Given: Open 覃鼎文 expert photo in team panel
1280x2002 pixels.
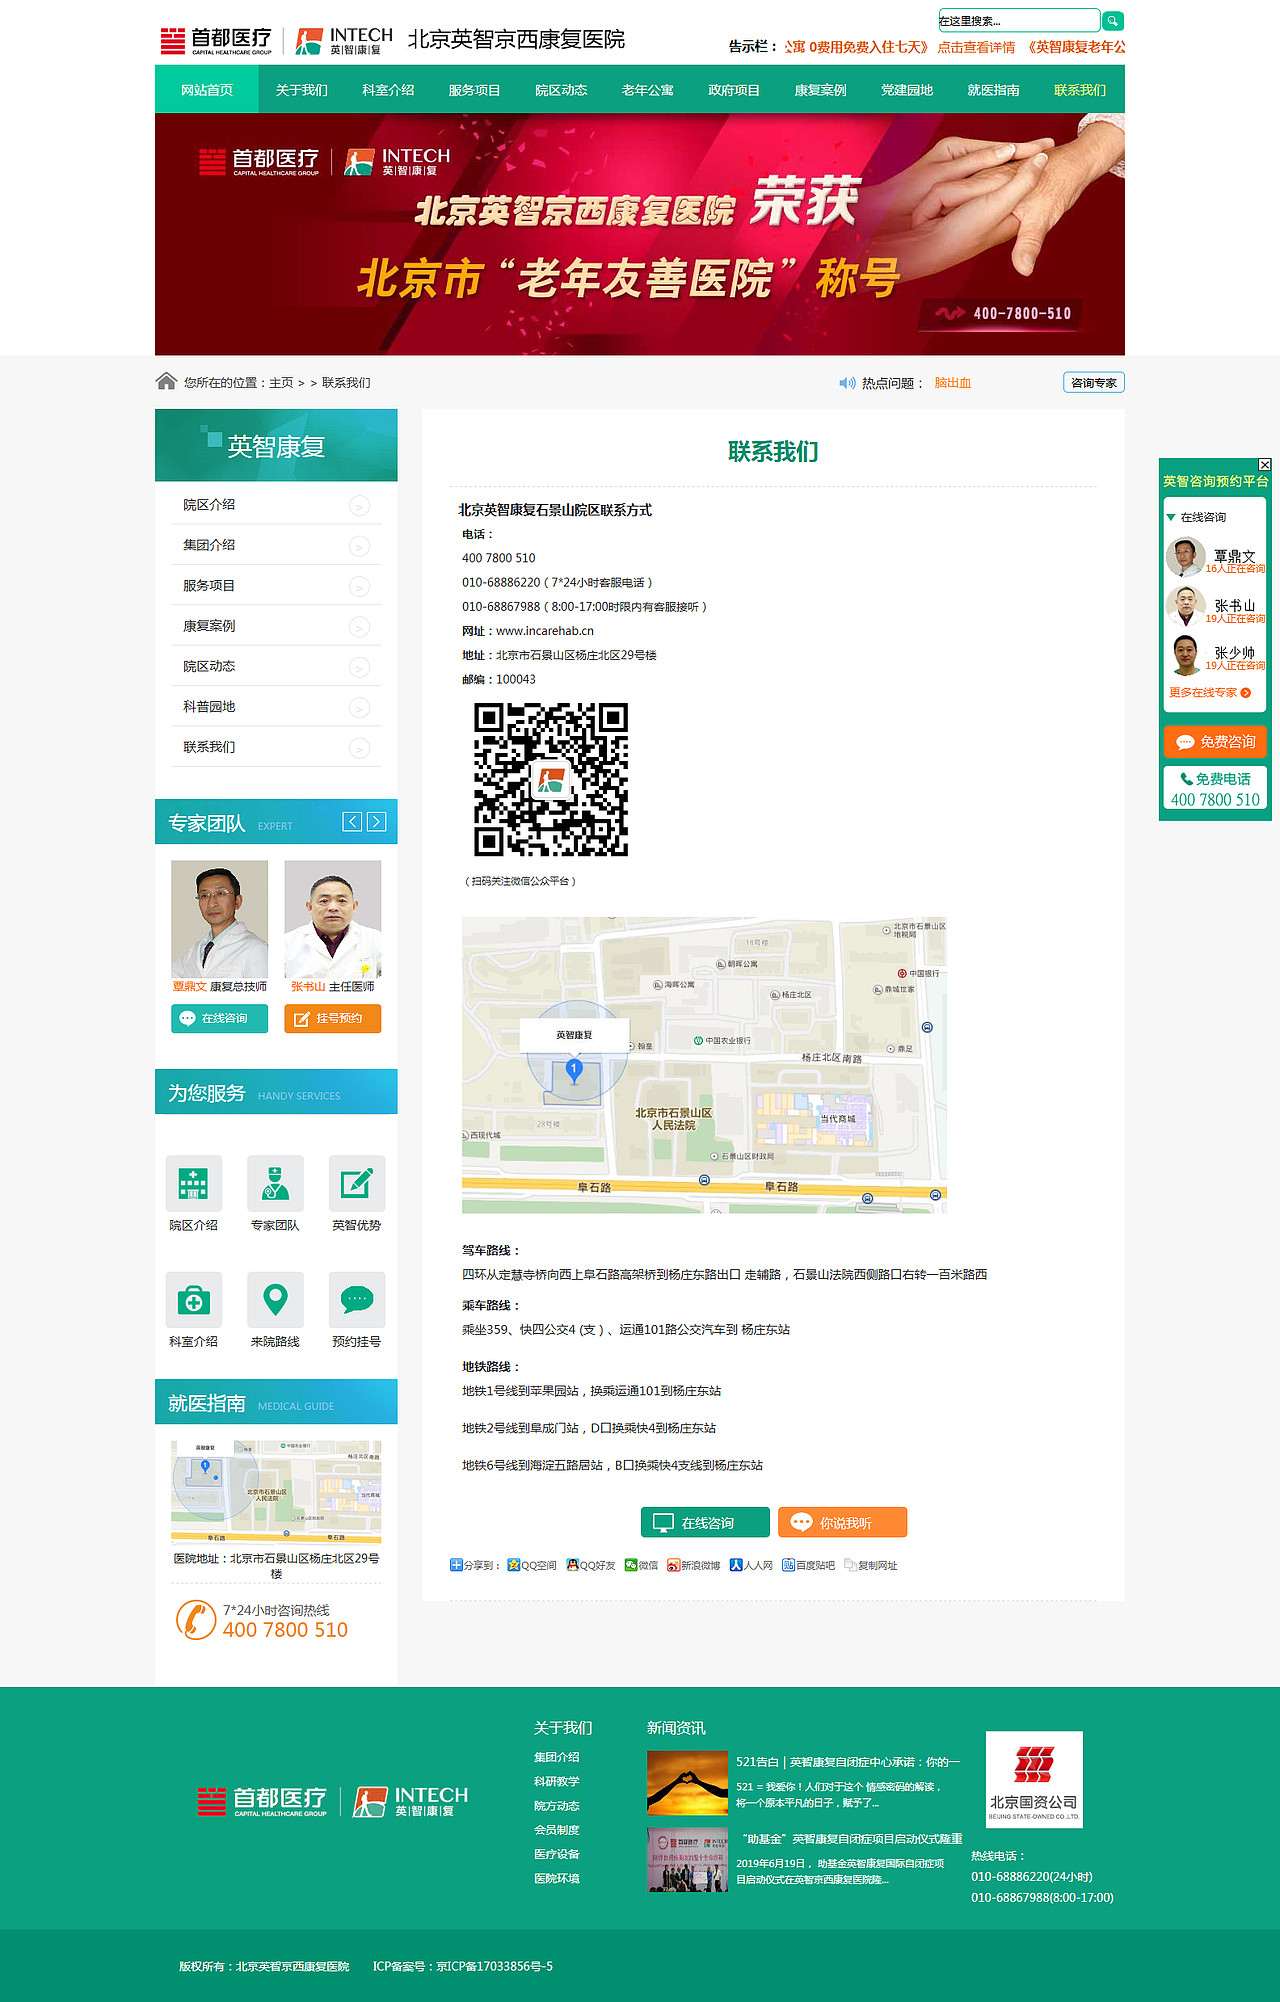Looking at the screenshot, I should click(x=219, y=919).
